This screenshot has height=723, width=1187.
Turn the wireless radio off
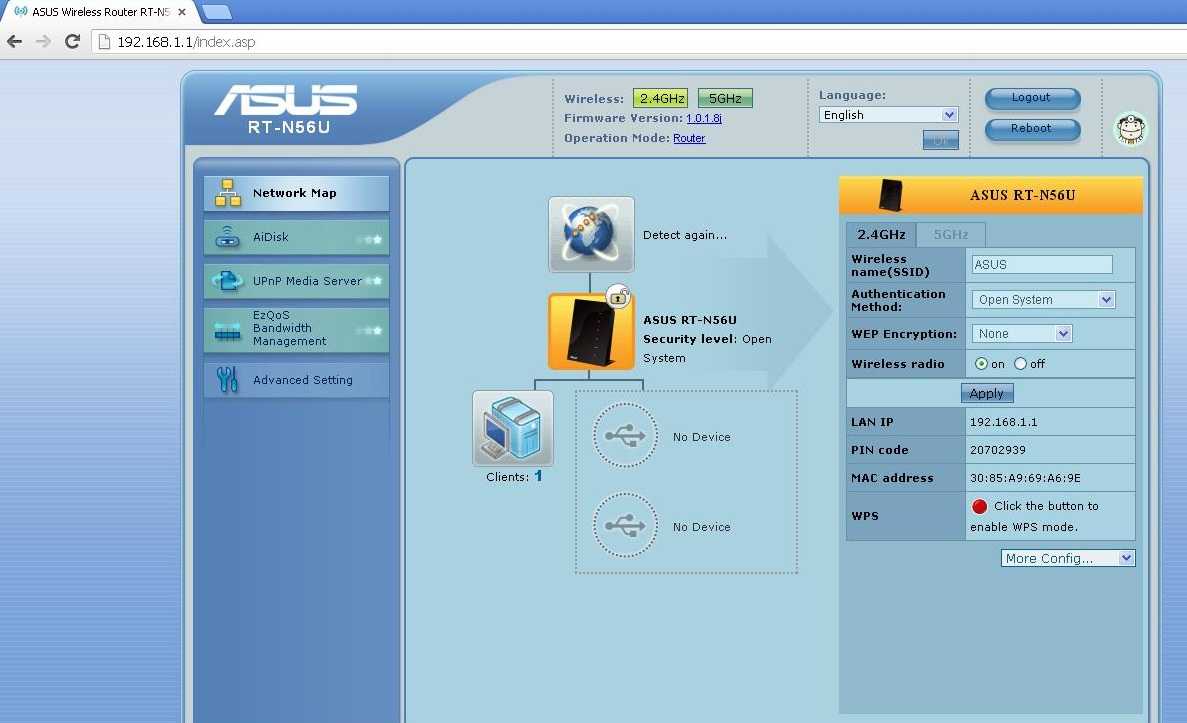(1020, 364)
